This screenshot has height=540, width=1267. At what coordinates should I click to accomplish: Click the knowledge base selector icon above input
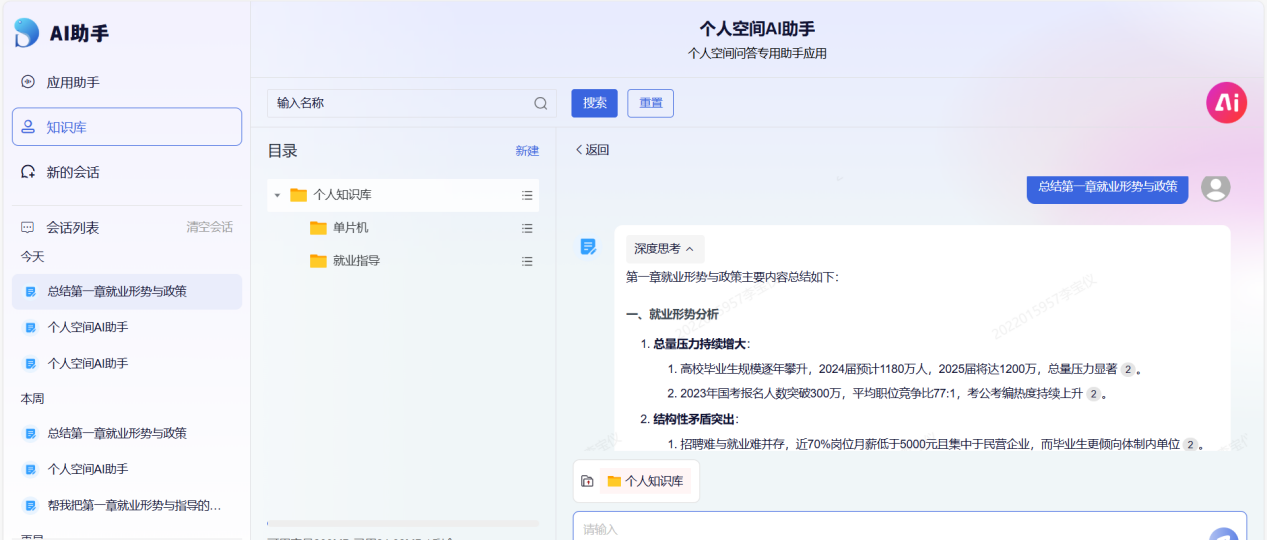tap(587, 481)
